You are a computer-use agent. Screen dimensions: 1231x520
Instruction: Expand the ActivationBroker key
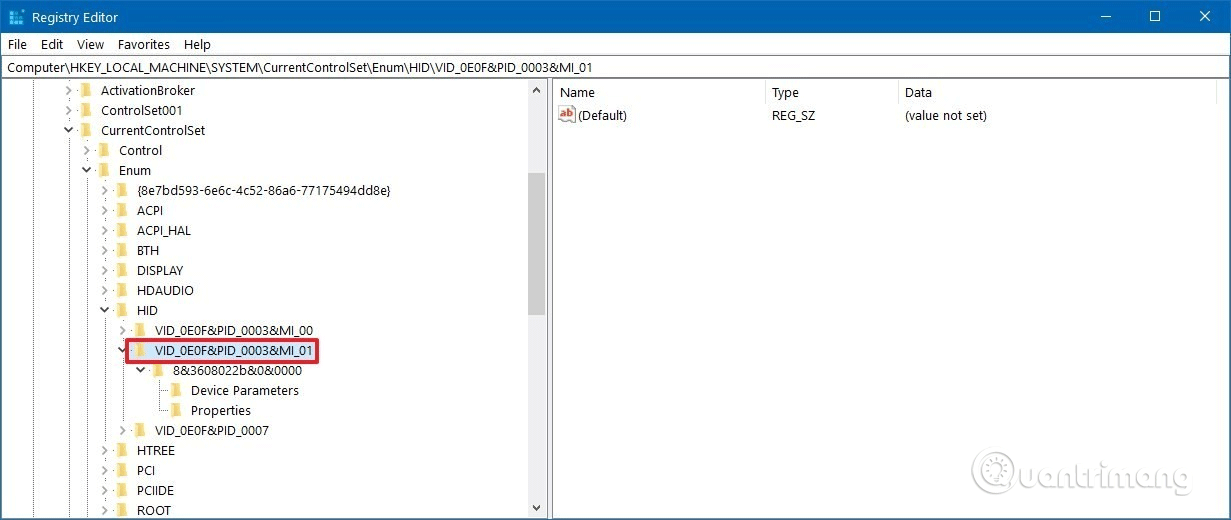[69, 90]
